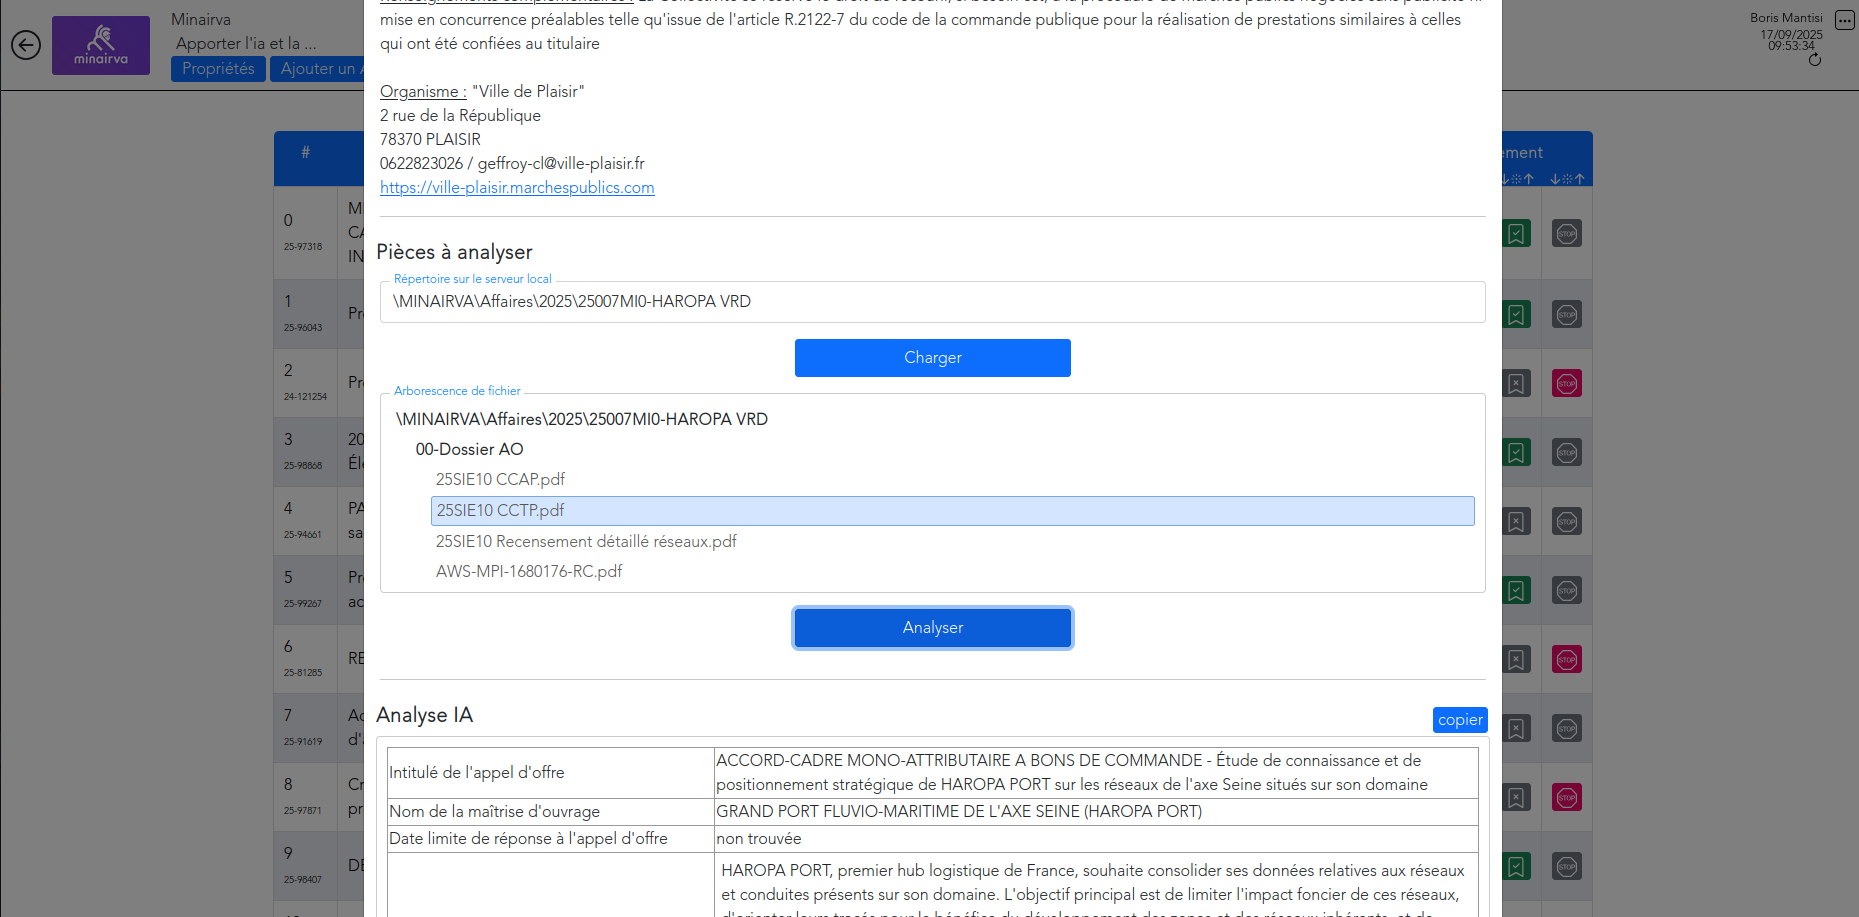Select 25SIE10 CCAP.pdf in file tree
Screen dimensions: 1859x917
[x=500, y=480]
